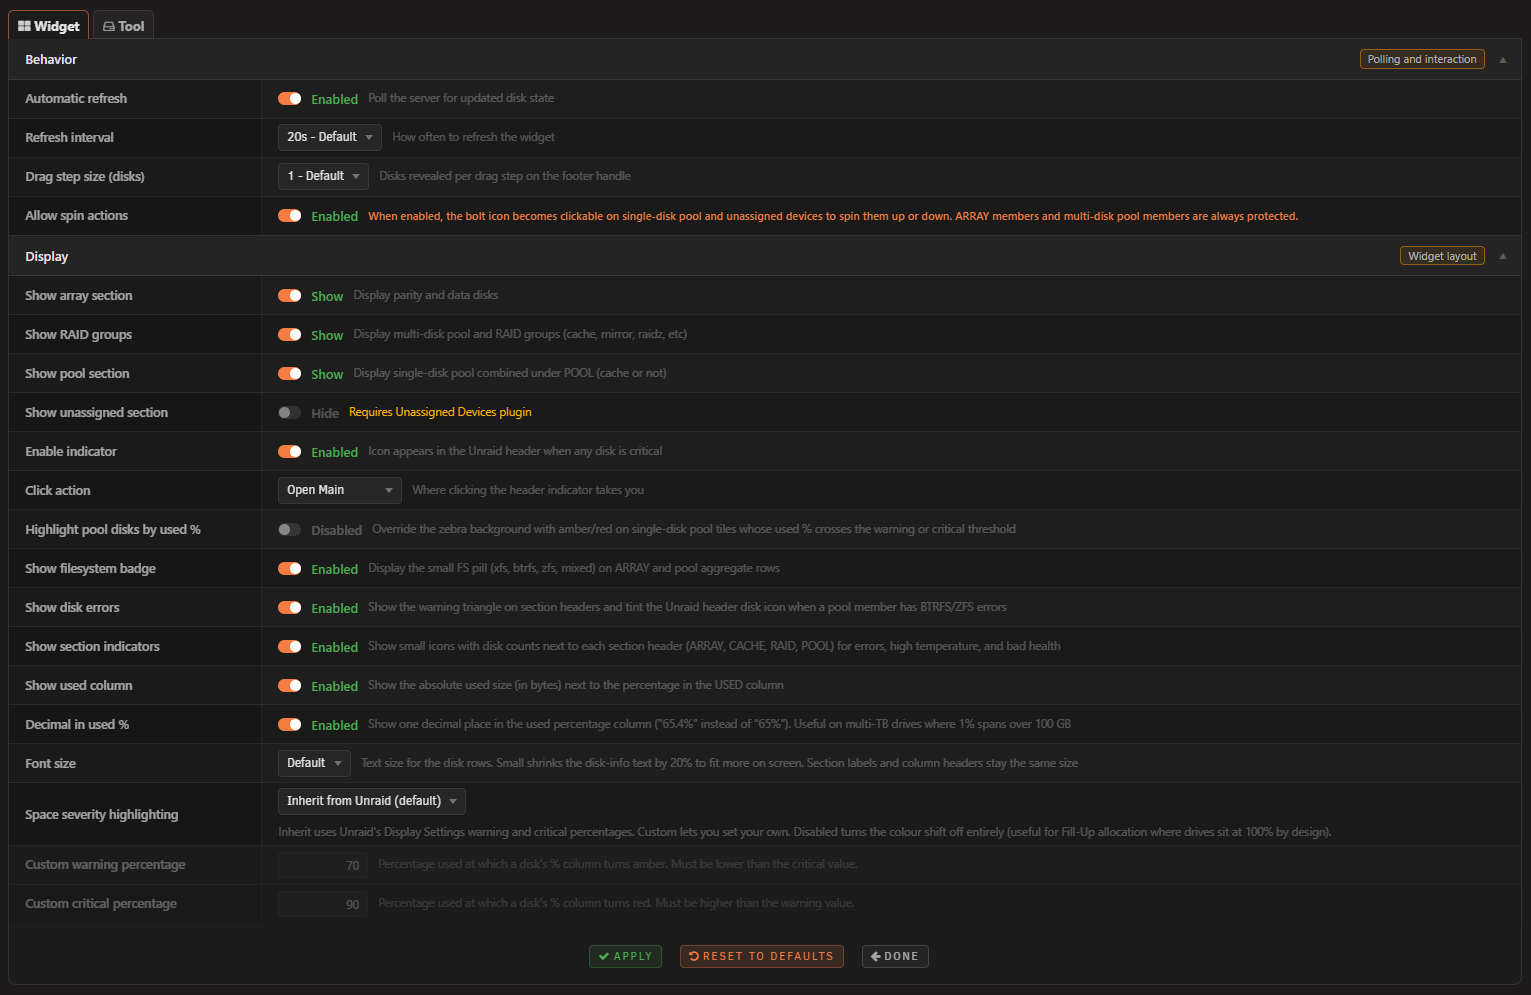The width and height of the screenshot is (1531, 995).
Task: Click the 'Display' section header text
Action: click(47, 257)
